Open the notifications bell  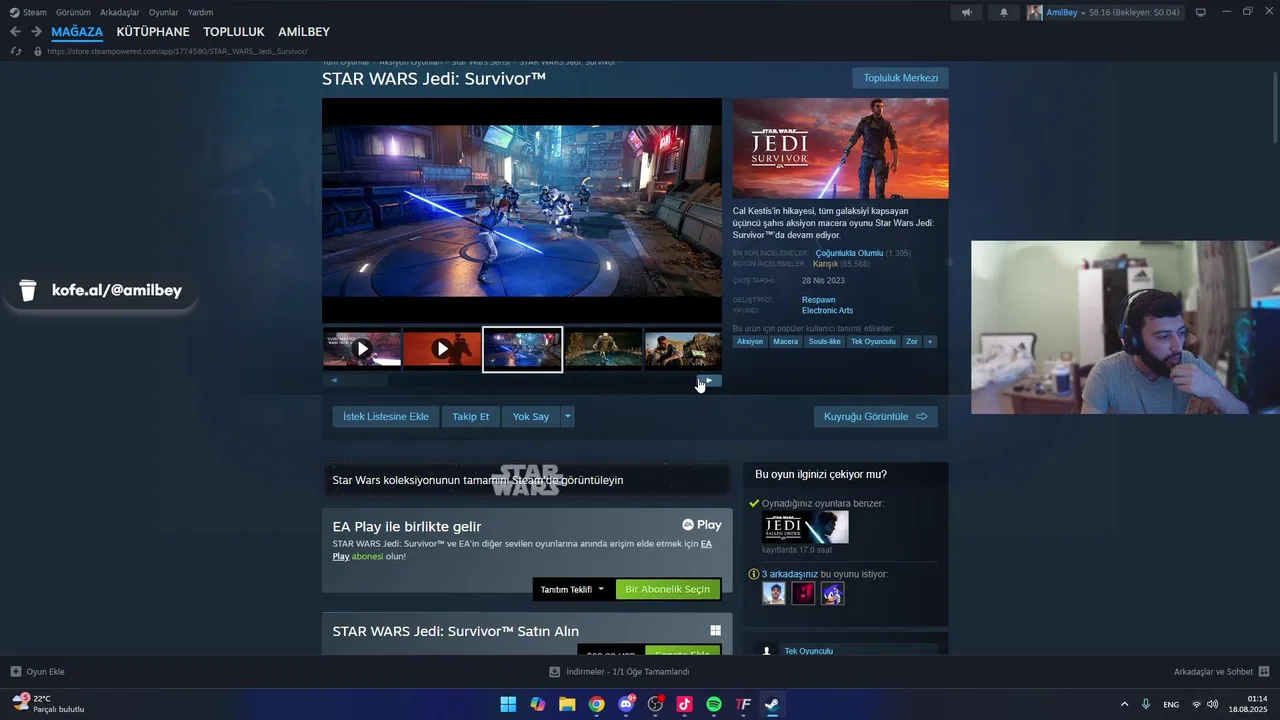[x=1004, y=12]
